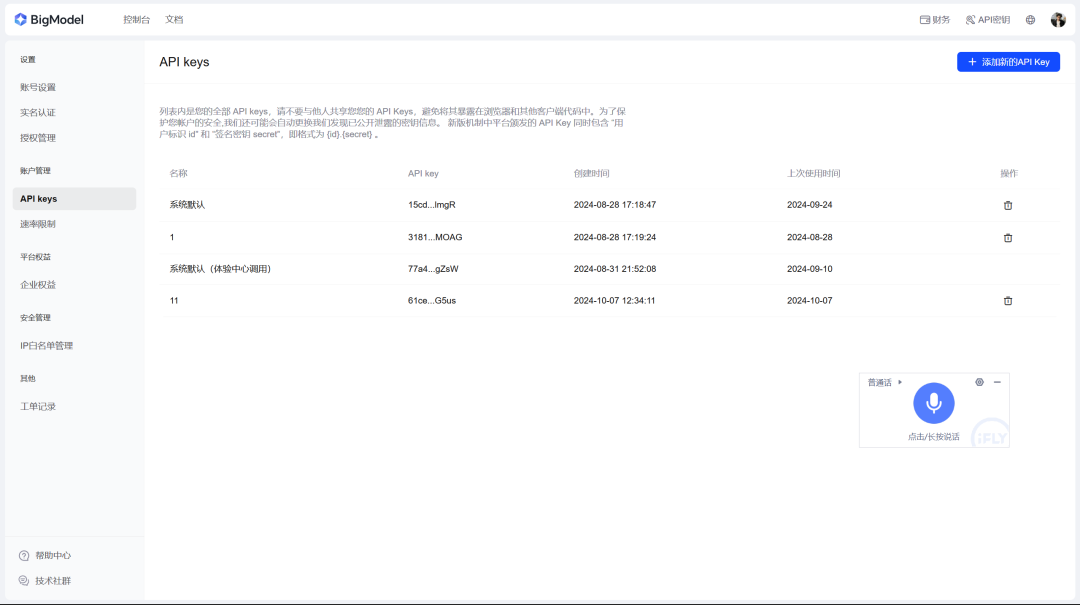Click the API keys page heading

(184, 62)
